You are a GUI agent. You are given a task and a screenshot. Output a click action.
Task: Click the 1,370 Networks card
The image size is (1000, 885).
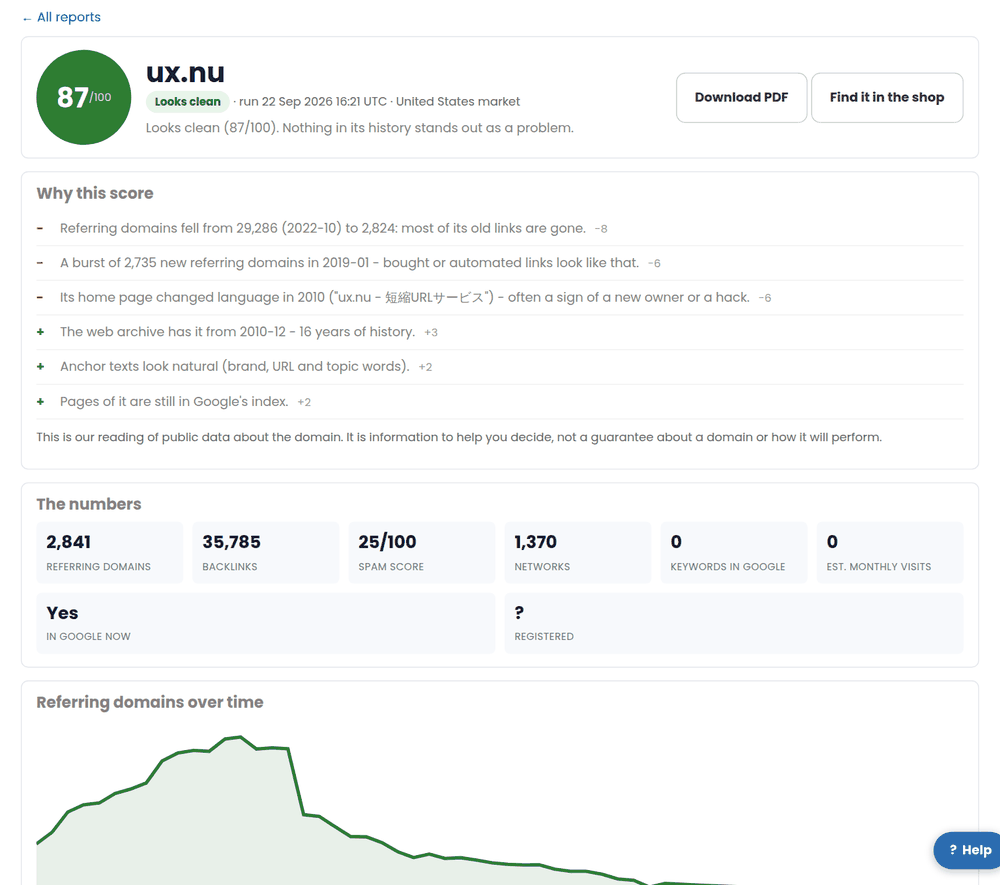[578, 552]
